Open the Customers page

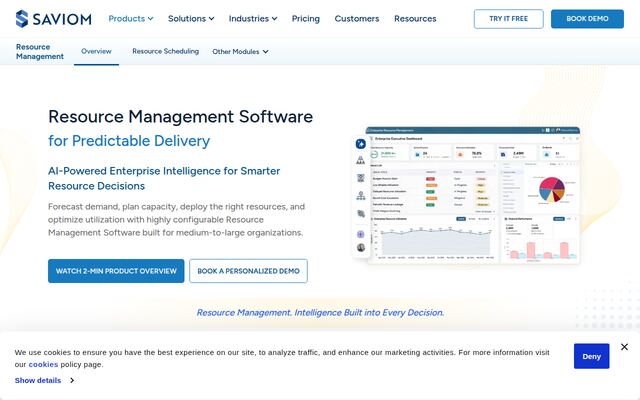357,19
